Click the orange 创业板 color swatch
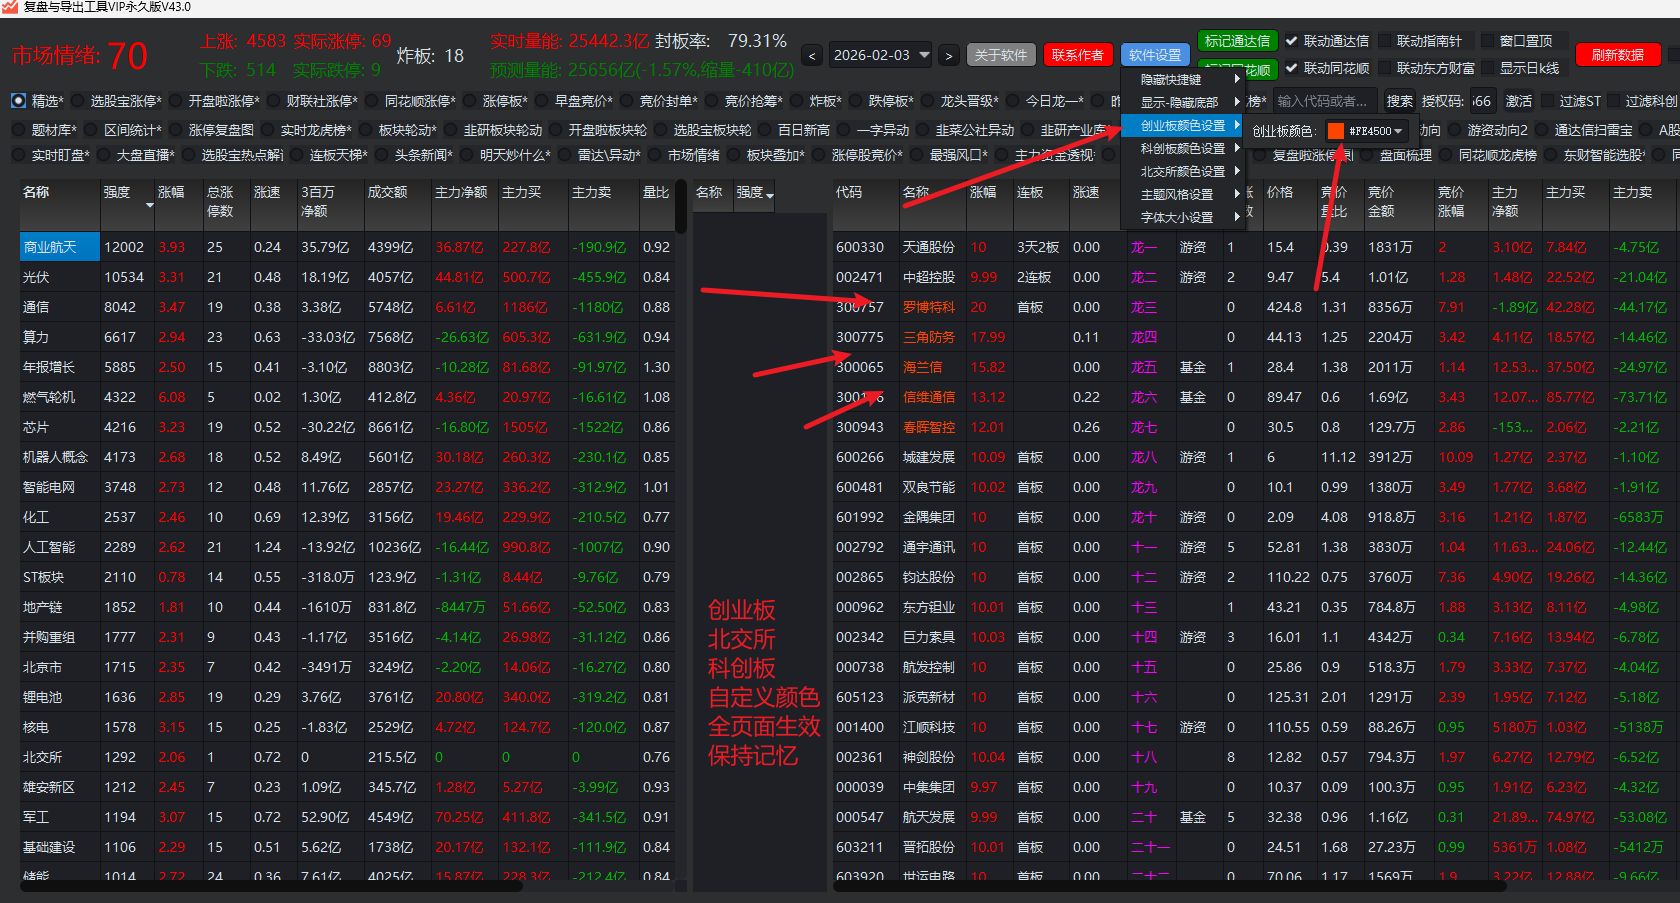 click(x=1335, y=131)
